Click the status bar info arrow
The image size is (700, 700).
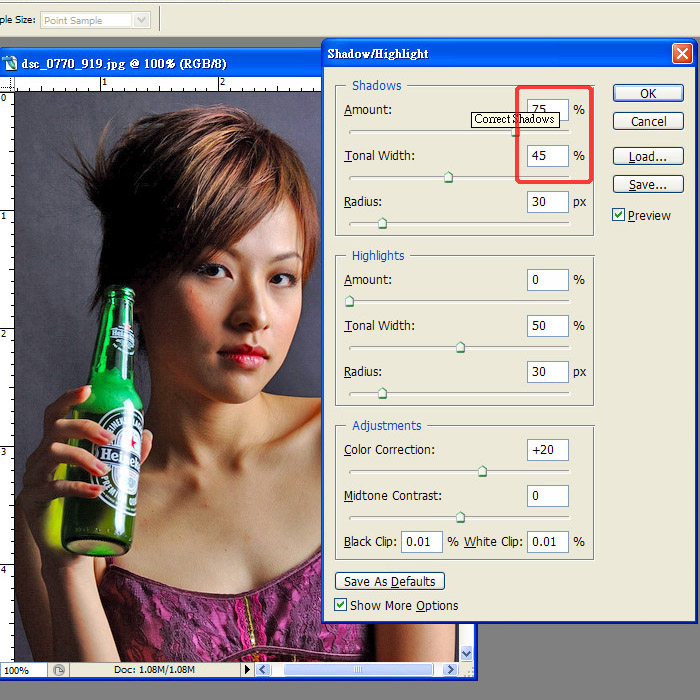(248, 670)
